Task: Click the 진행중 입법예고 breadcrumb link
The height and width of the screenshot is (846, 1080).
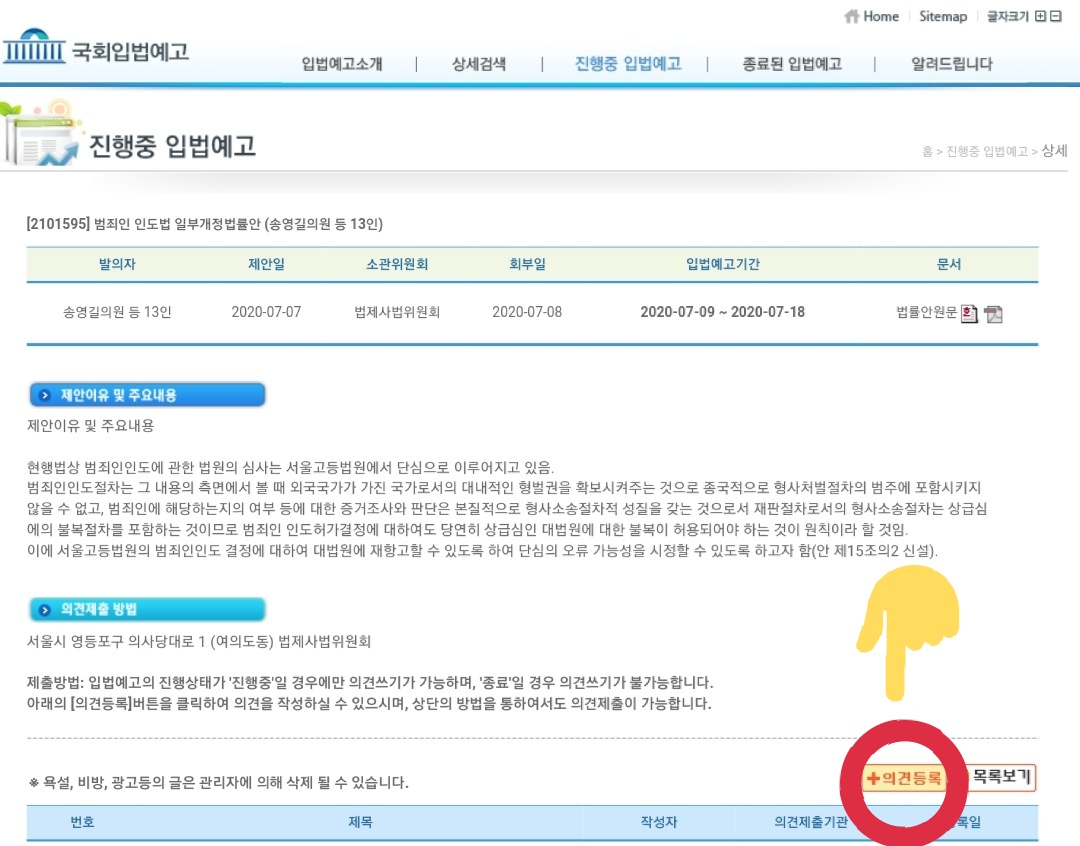Action: tap(987, 152)
